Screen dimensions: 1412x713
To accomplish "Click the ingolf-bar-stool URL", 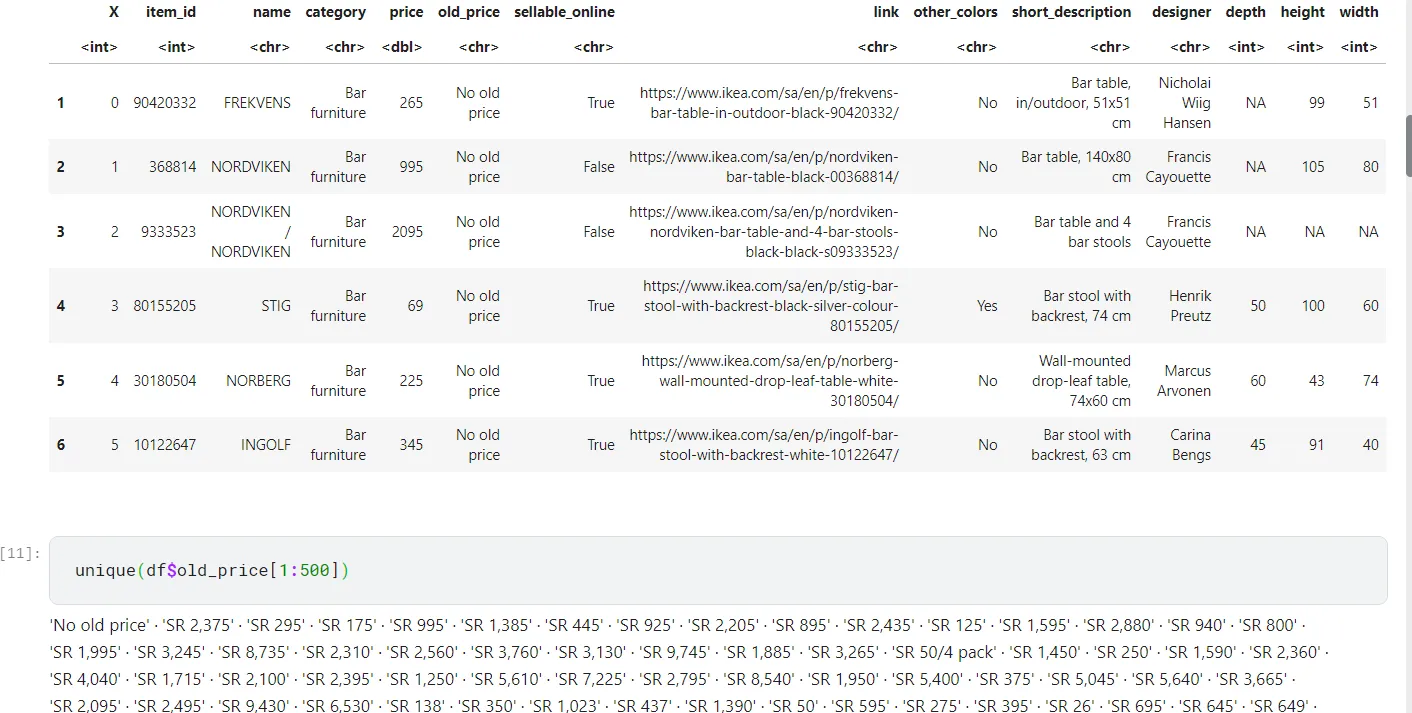I will (x=764, y=445).
